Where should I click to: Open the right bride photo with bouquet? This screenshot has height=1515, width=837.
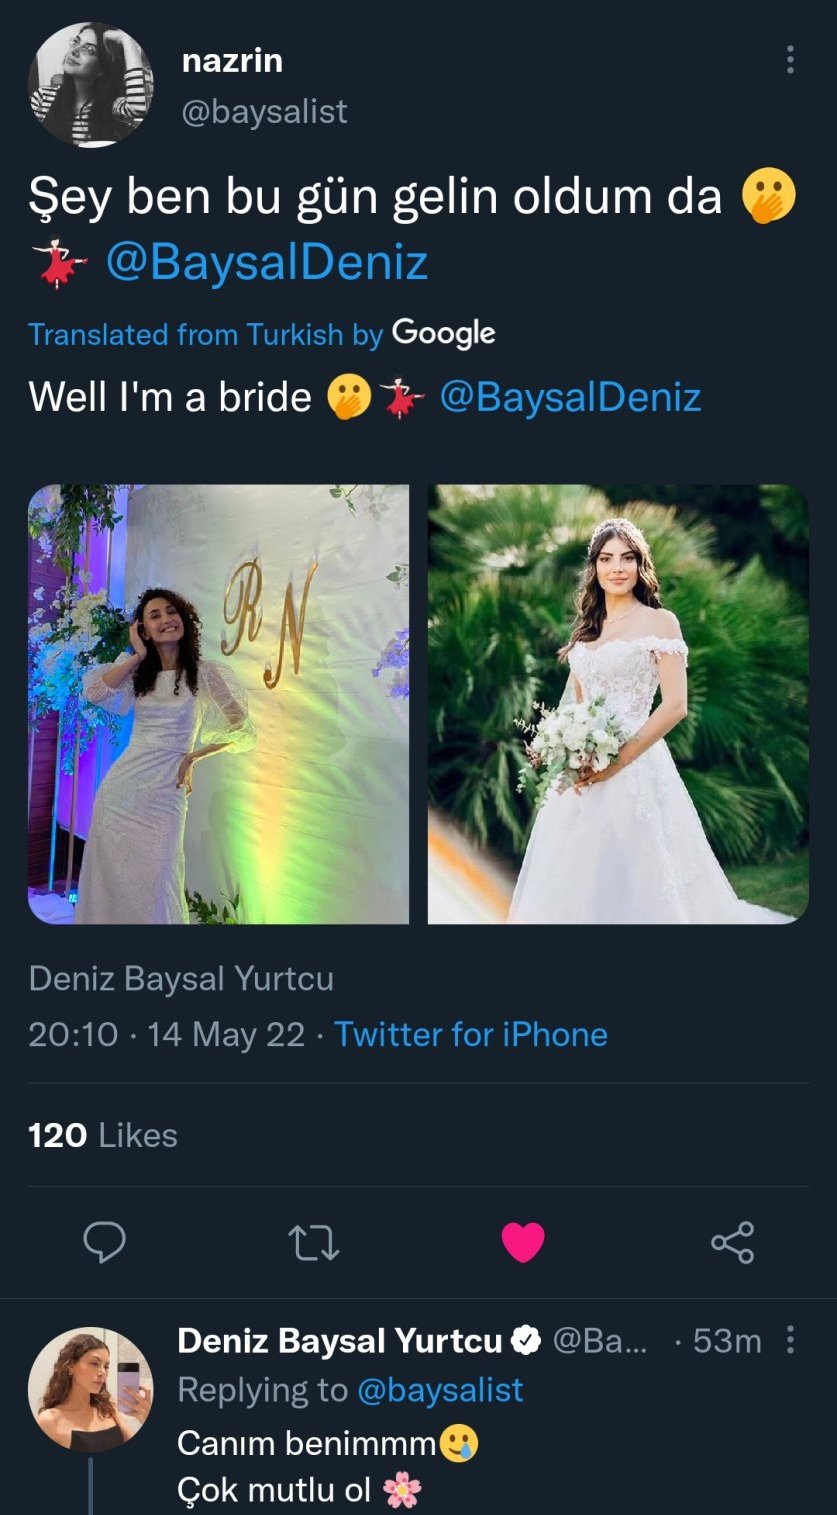click(x=618, y=704)
